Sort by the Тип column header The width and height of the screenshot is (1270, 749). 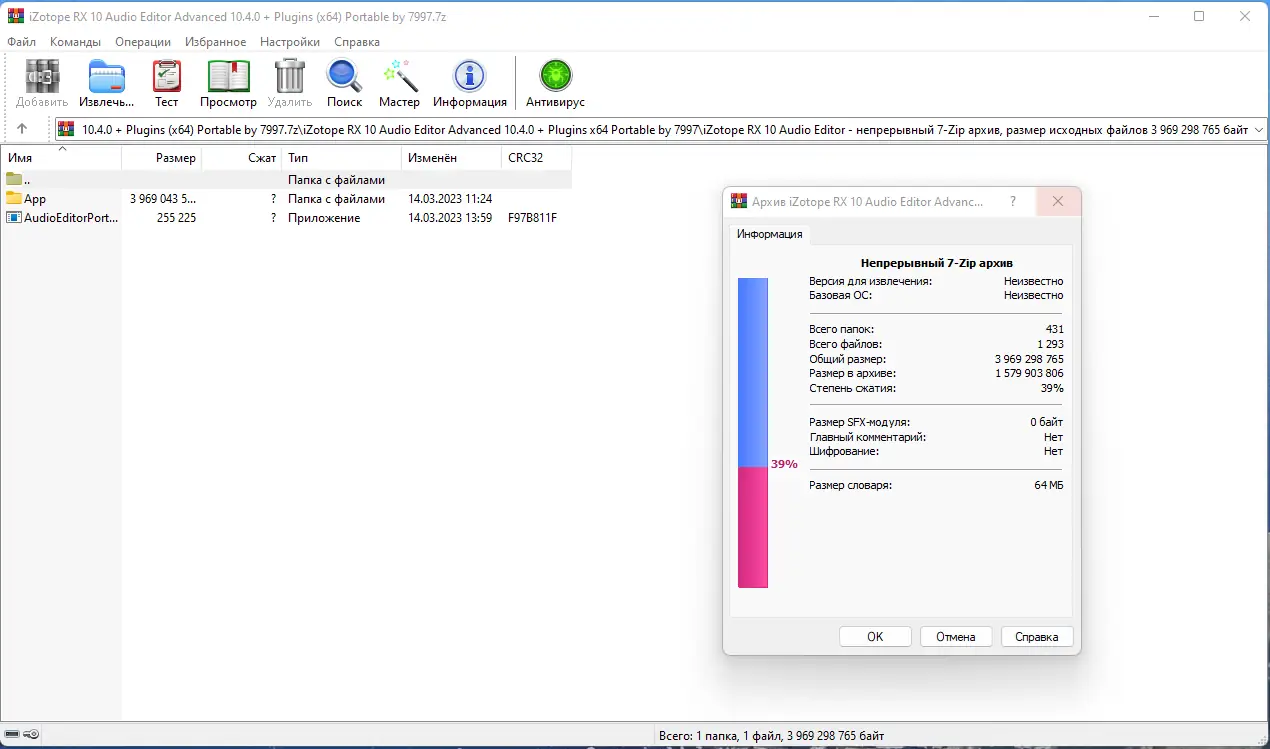pos(341,158)
